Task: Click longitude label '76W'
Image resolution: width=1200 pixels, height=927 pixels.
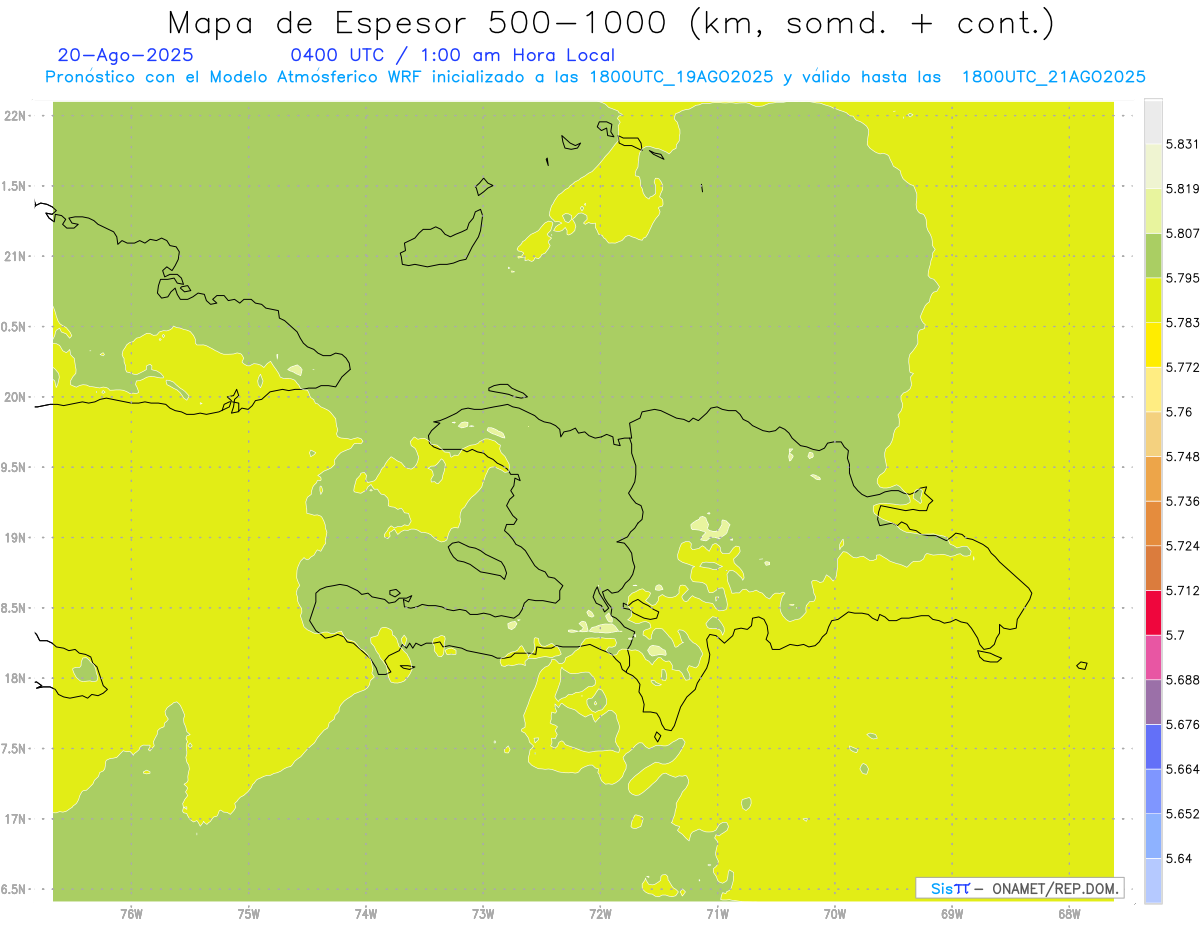Action: tap(131, 914)
